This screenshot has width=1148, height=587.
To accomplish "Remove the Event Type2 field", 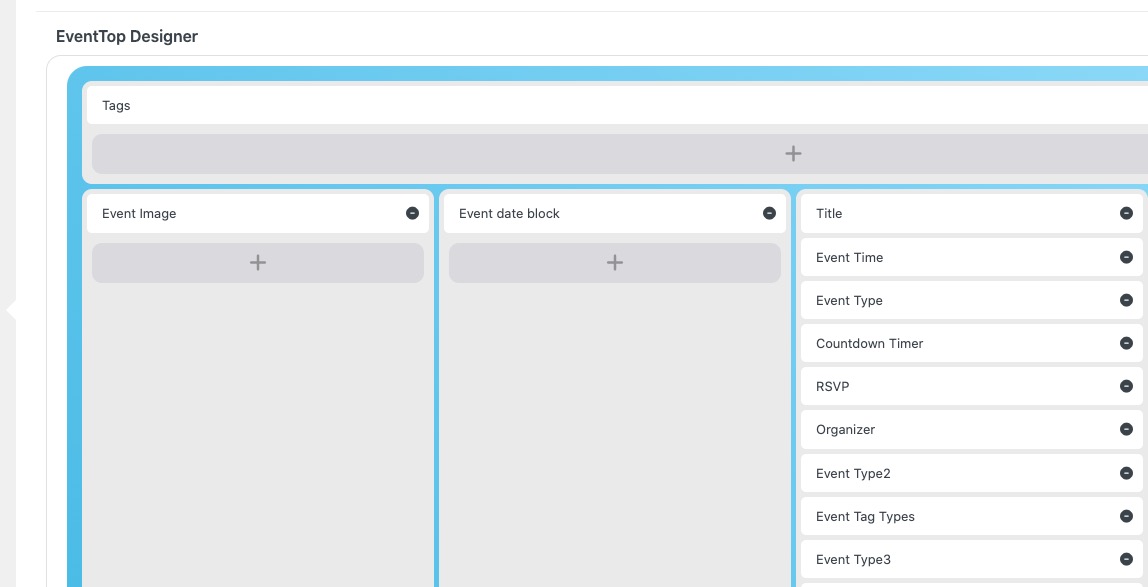I will [1126, 473].
